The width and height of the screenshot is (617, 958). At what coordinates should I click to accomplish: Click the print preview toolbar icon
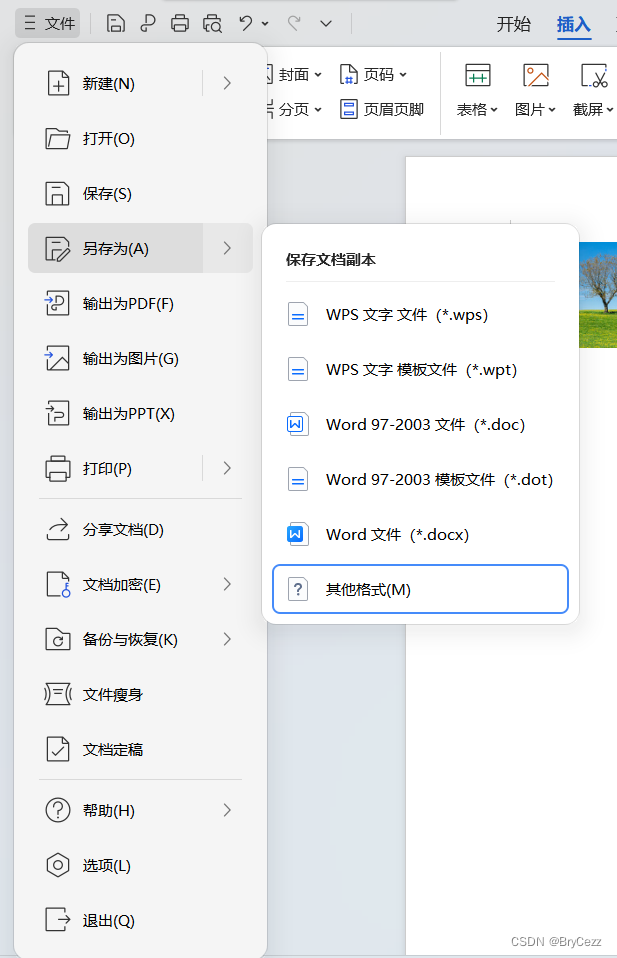point(212,23)
